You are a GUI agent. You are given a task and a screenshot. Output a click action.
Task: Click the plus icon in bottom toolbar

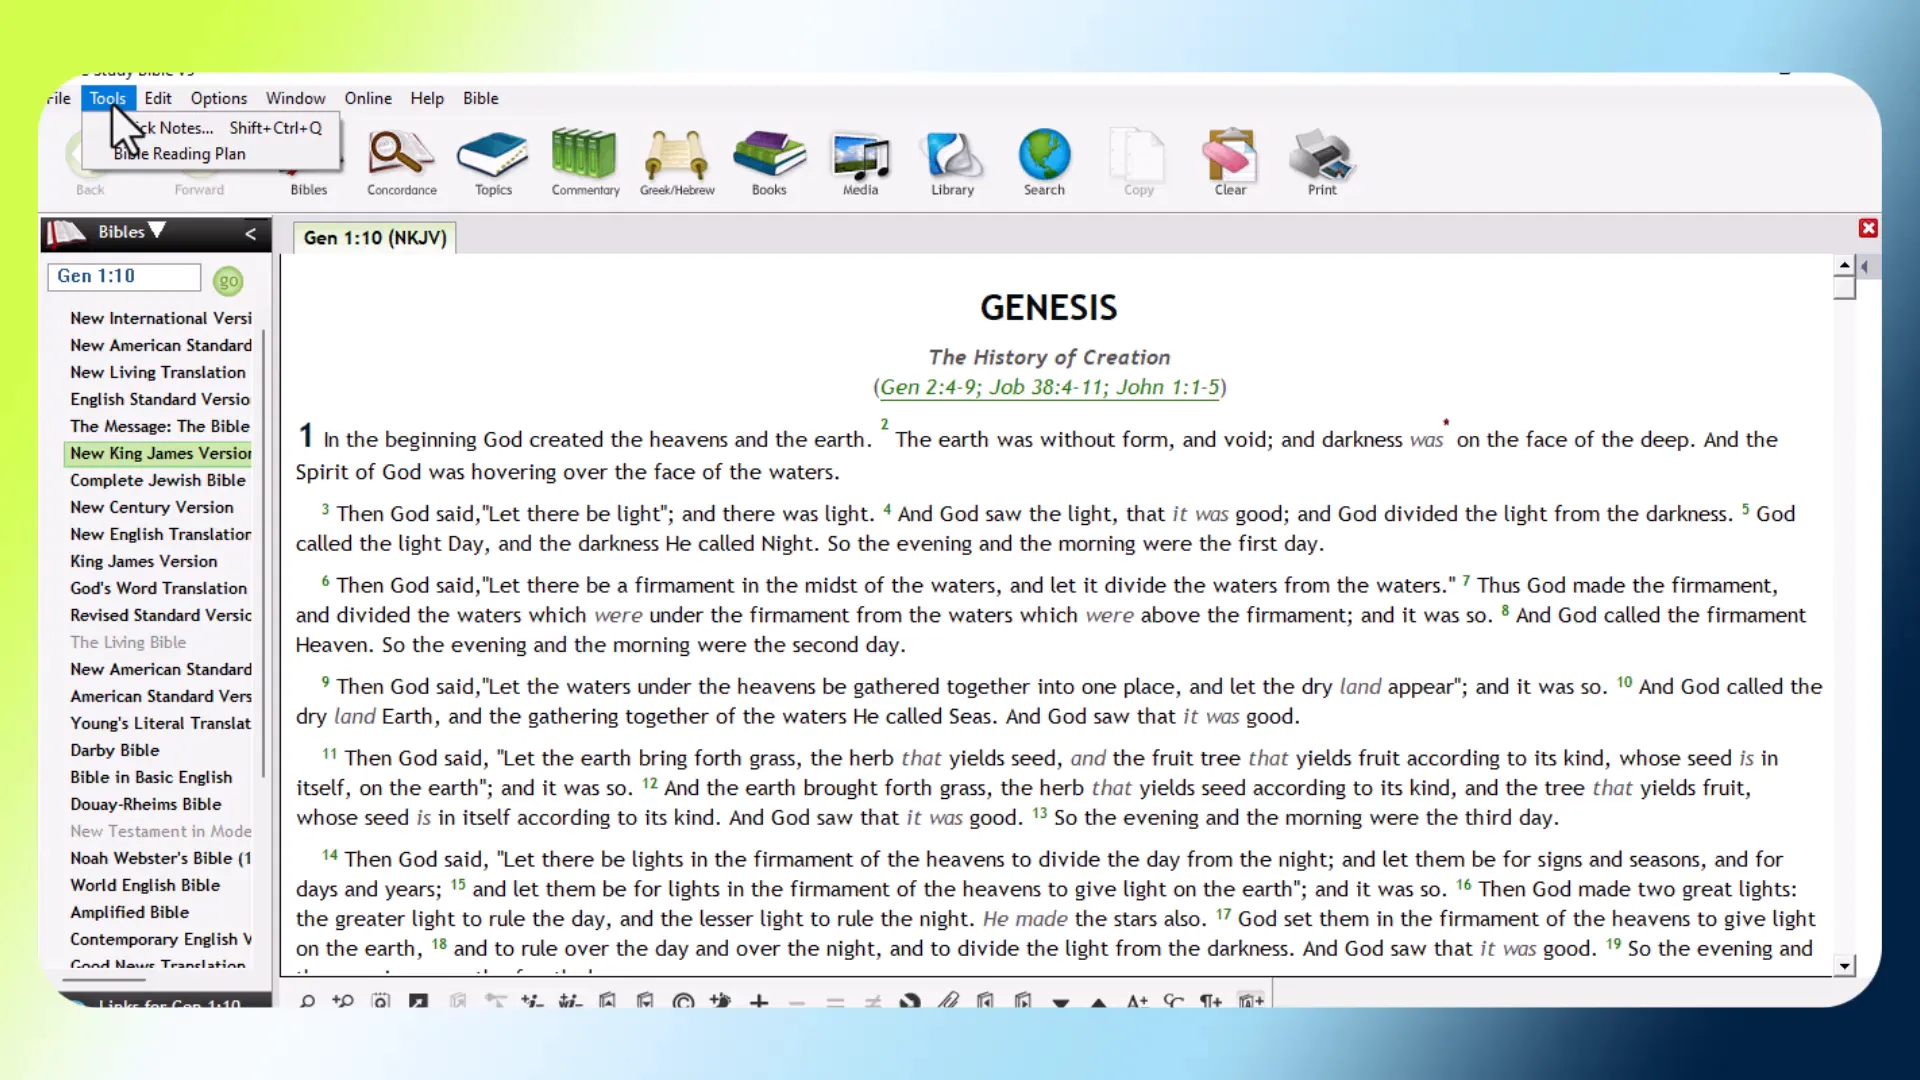point(759,1001)
